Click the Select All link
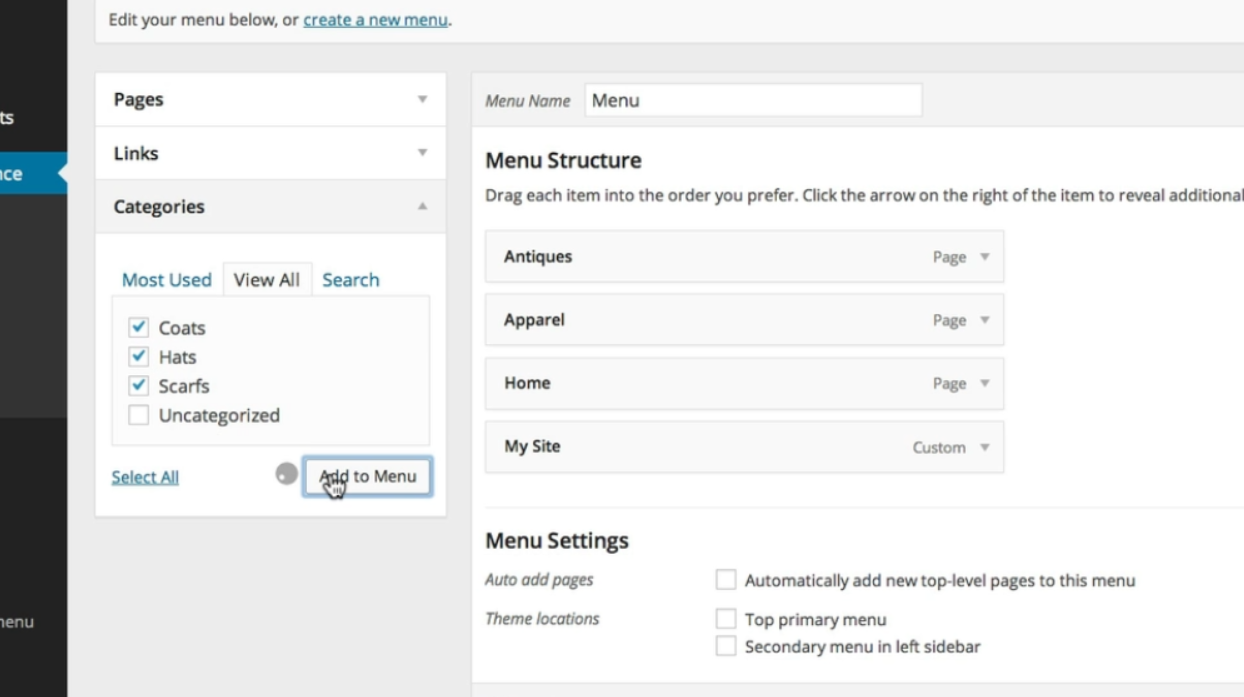The width and height of the screenshot is (1244, 697). click(145, 477)
